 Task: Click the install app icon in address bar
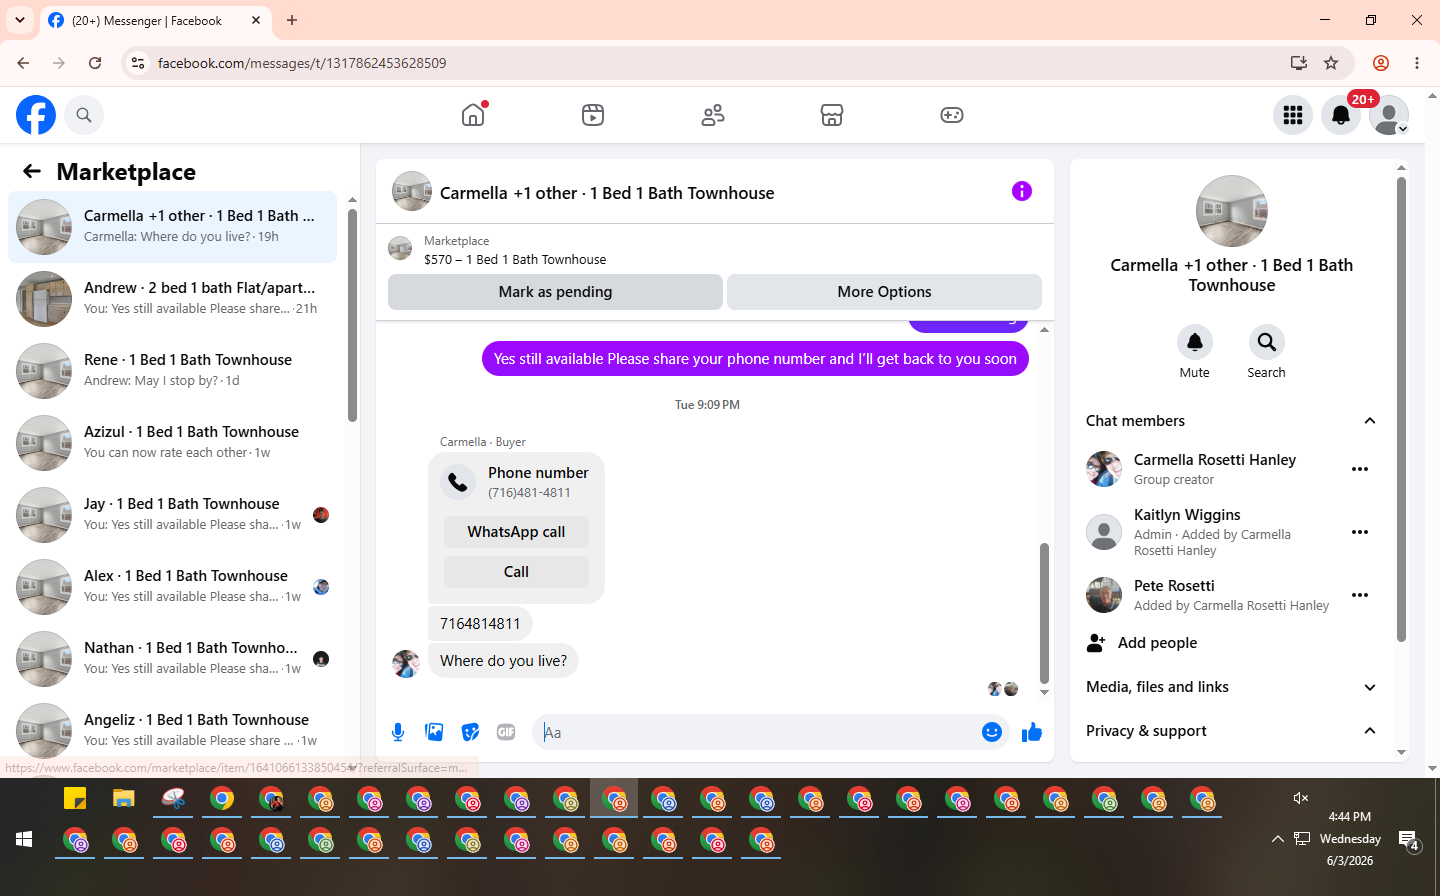point(1299,63)
